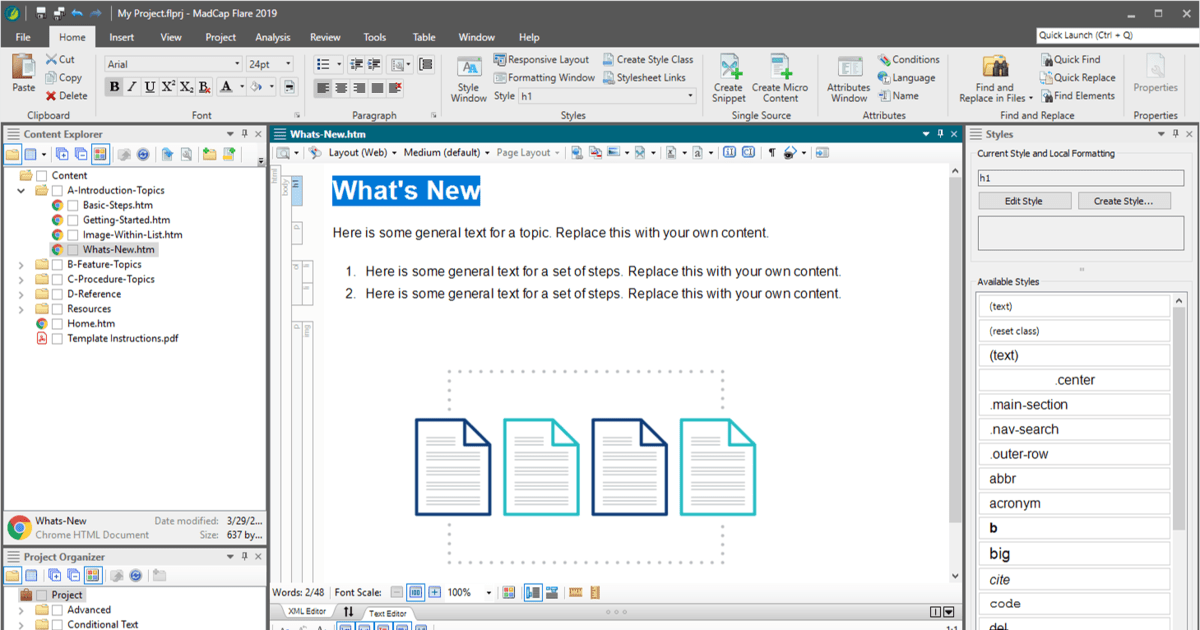Switch to the XML Editor tab
This screenshot has height=630, width=1200.
click(x=306, y=612)
